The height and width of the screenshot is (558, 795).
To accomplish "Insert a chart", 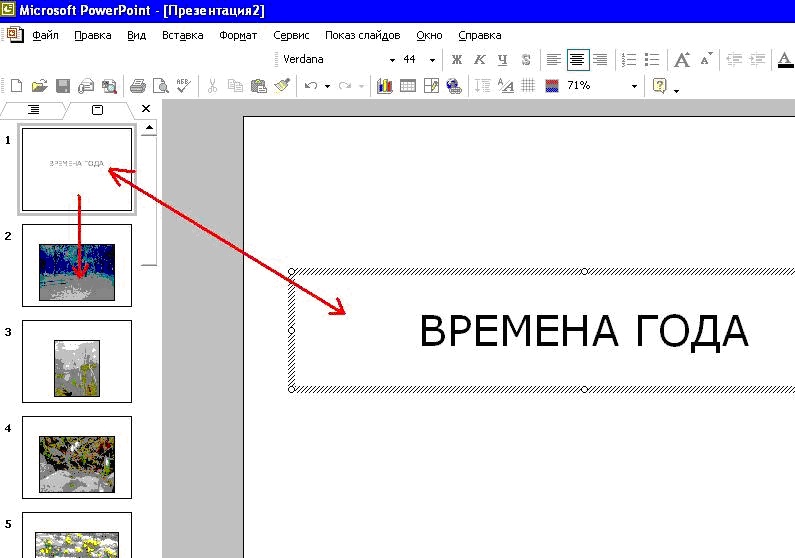I will click(x=384, y=86).
